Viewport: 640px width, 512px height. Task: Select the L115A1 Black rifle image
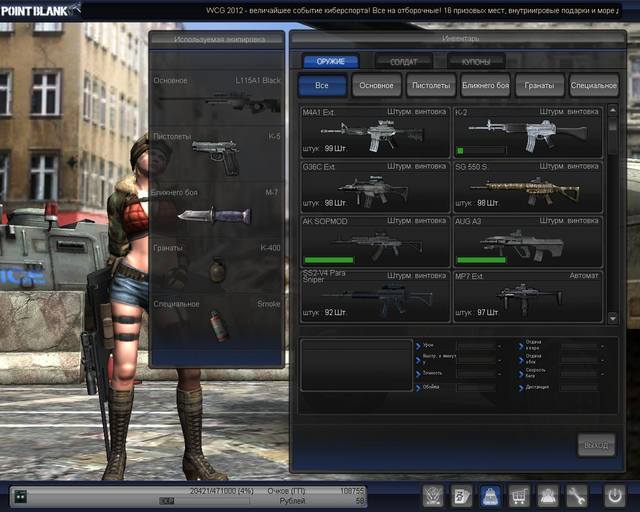click(x=220, y=102)
